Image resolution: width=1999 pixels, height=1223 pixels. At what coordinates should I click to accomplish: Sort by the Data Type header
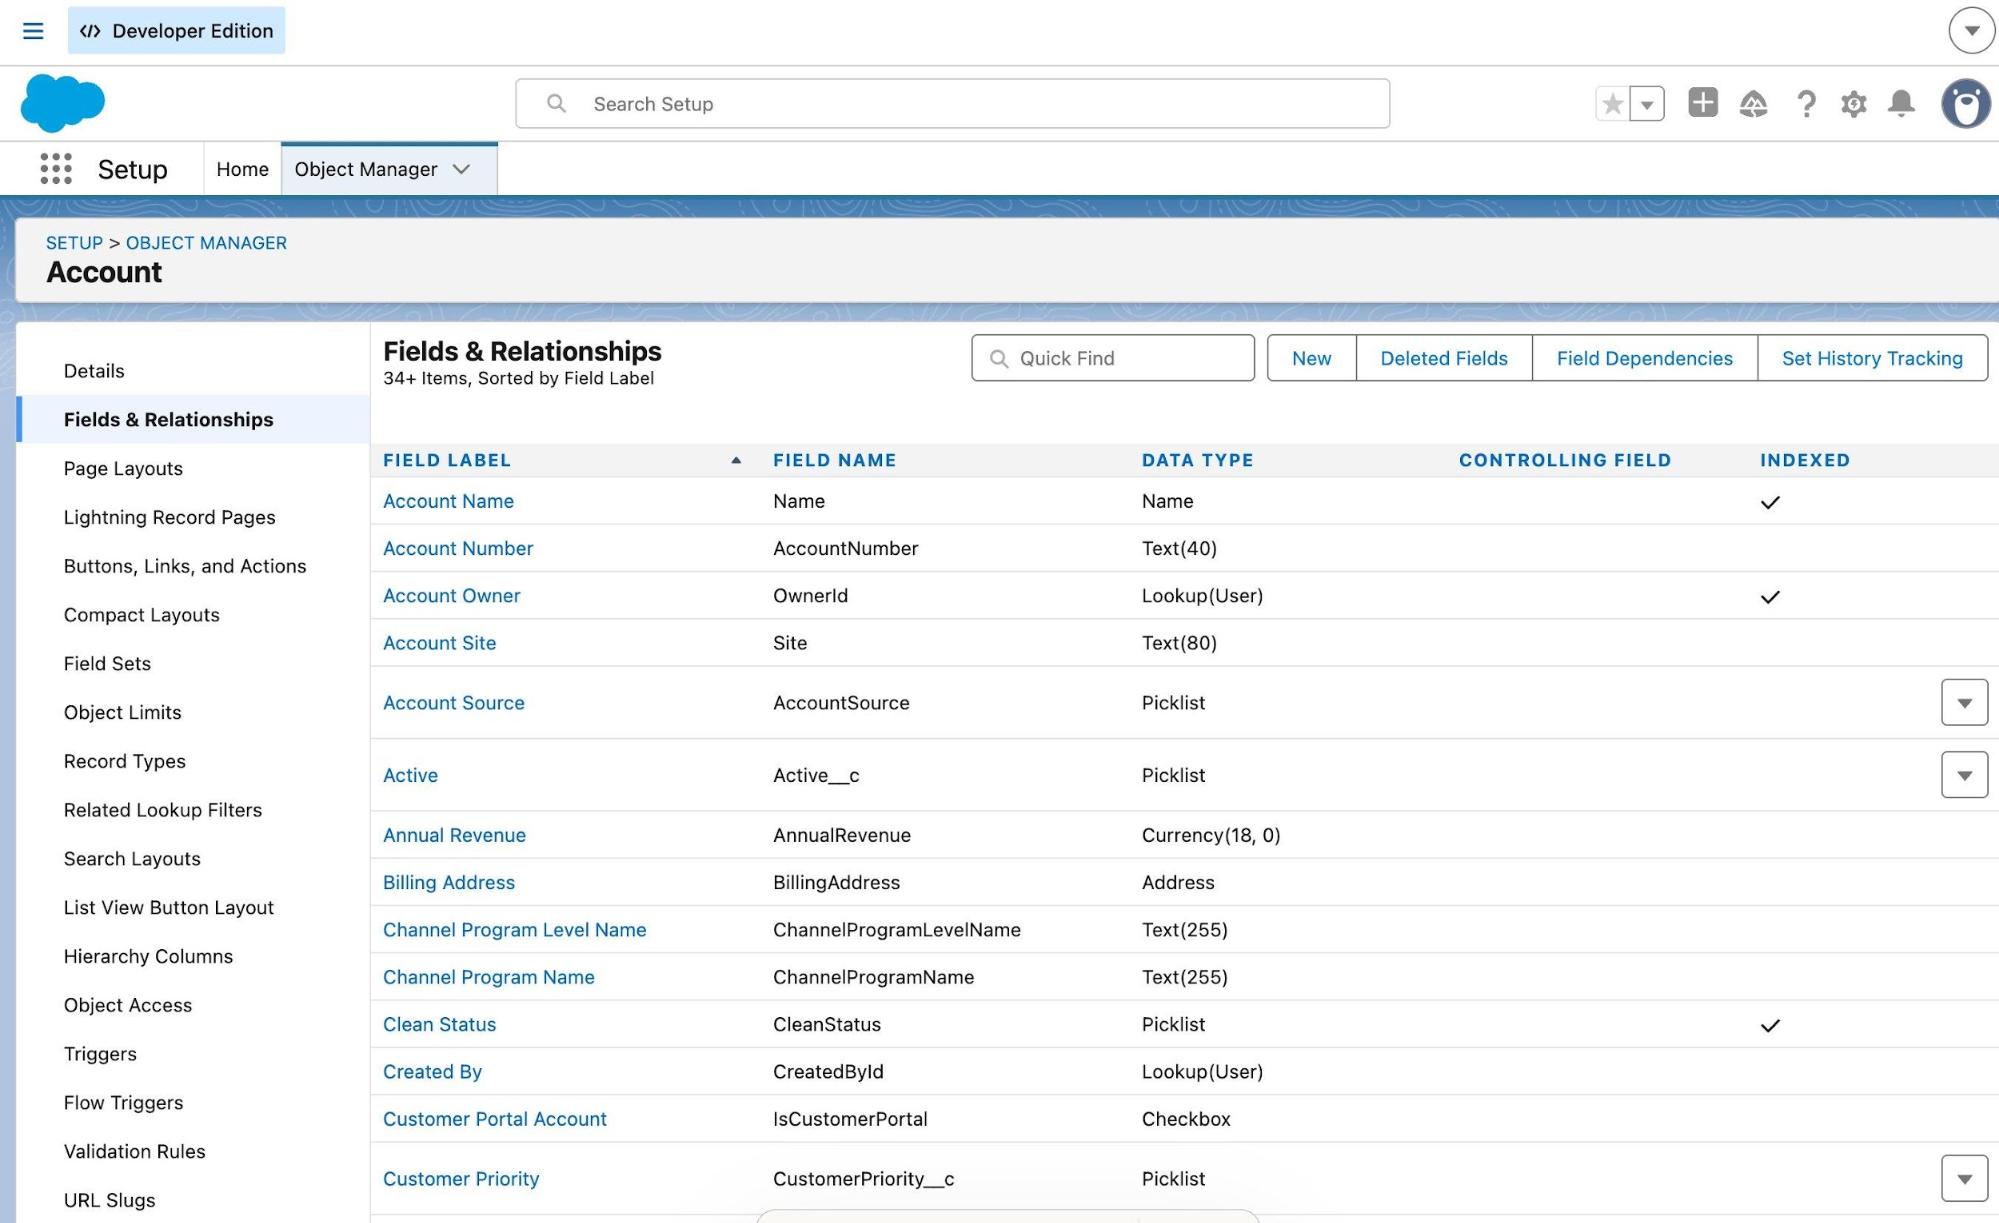1197,460
